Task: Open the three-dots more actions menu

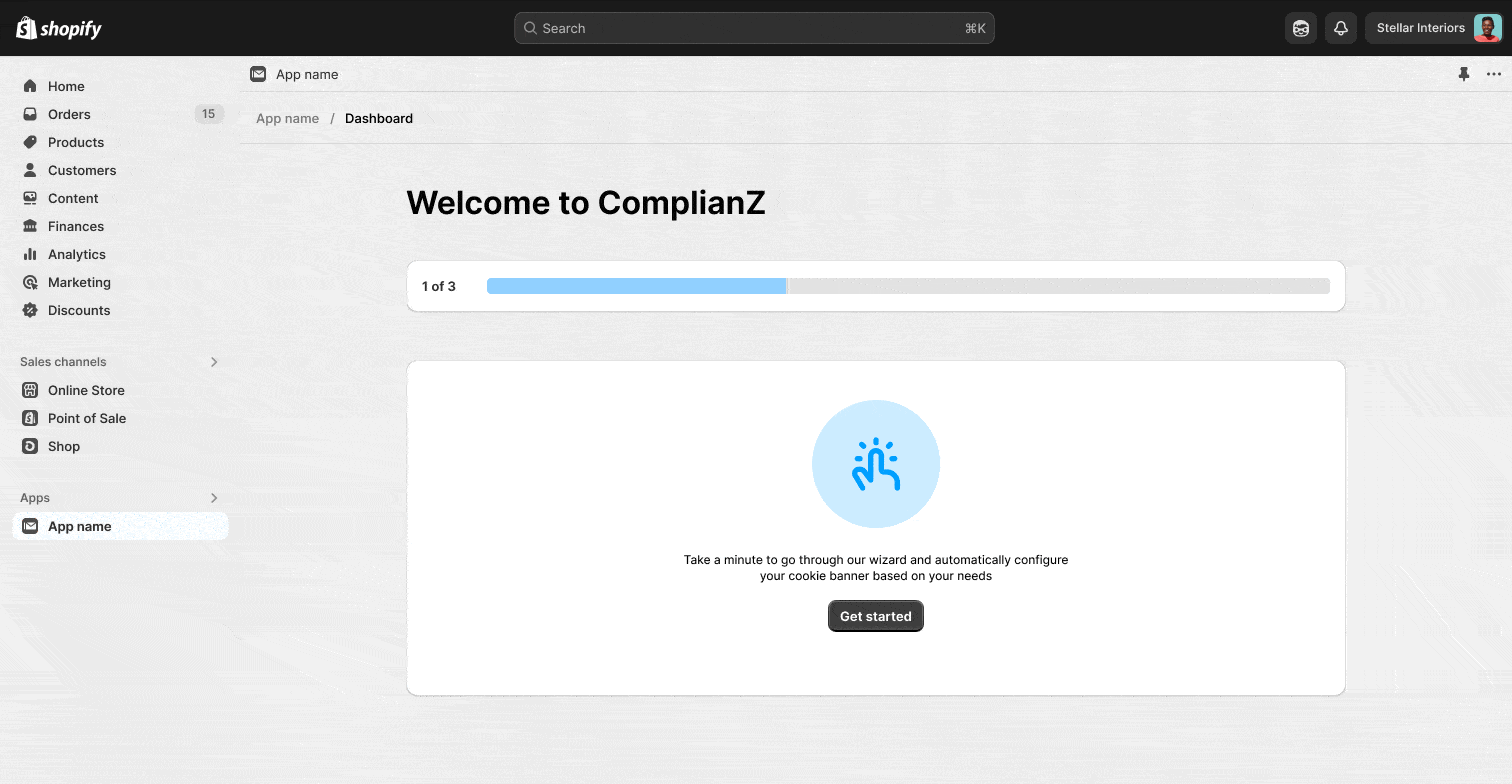Action: tap(1494, 74)
